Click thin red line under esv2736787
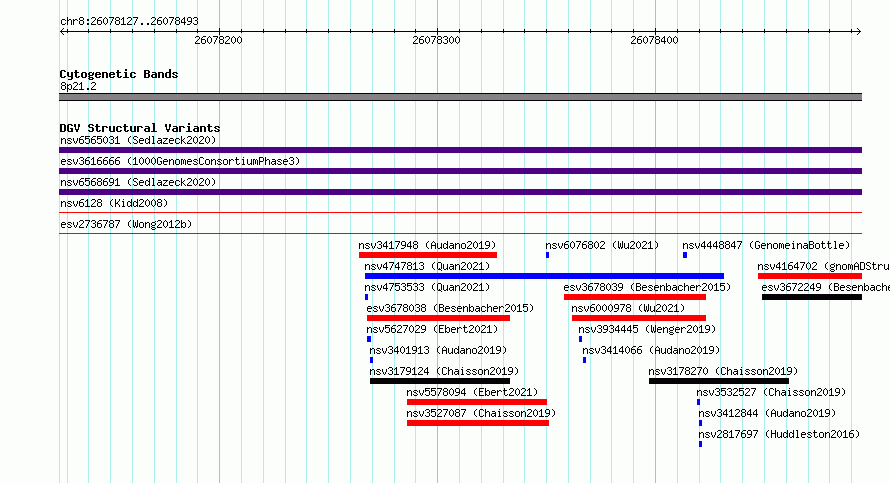The image size is (890, 483). [460, 234]
